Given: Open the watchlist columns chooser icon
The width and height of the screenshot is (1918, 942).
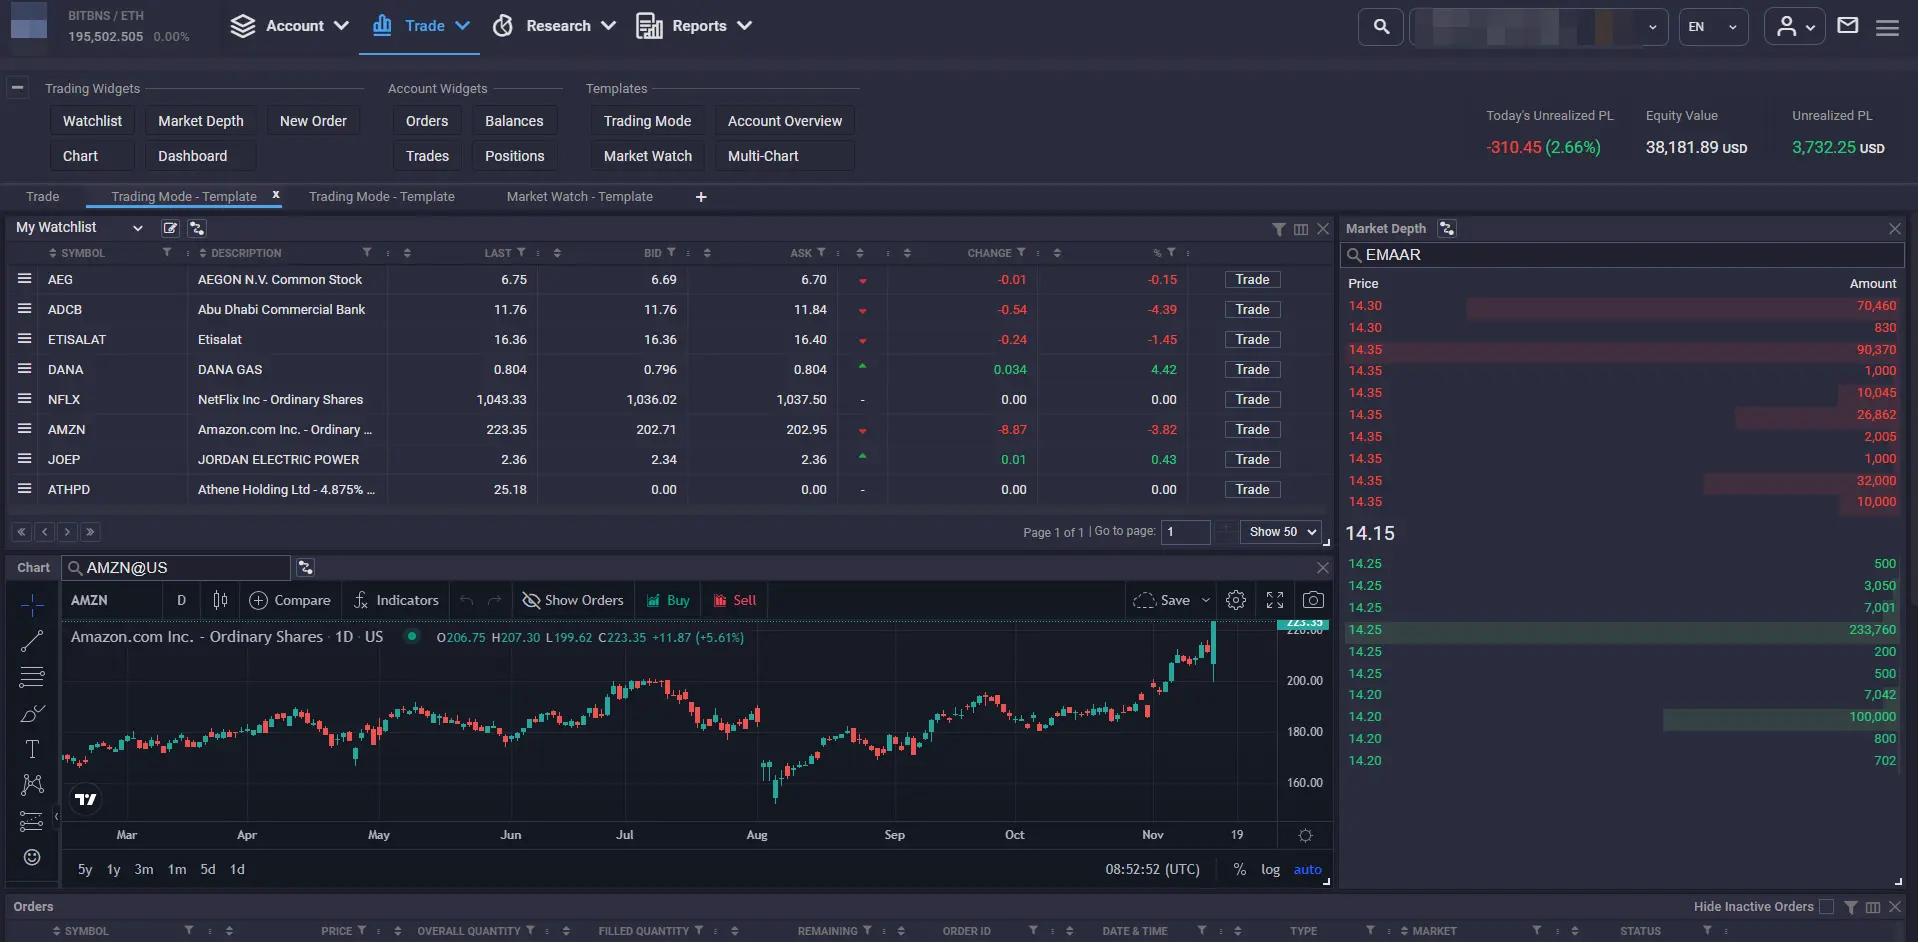Looking at the screenshot, I should pos(1300,229).
